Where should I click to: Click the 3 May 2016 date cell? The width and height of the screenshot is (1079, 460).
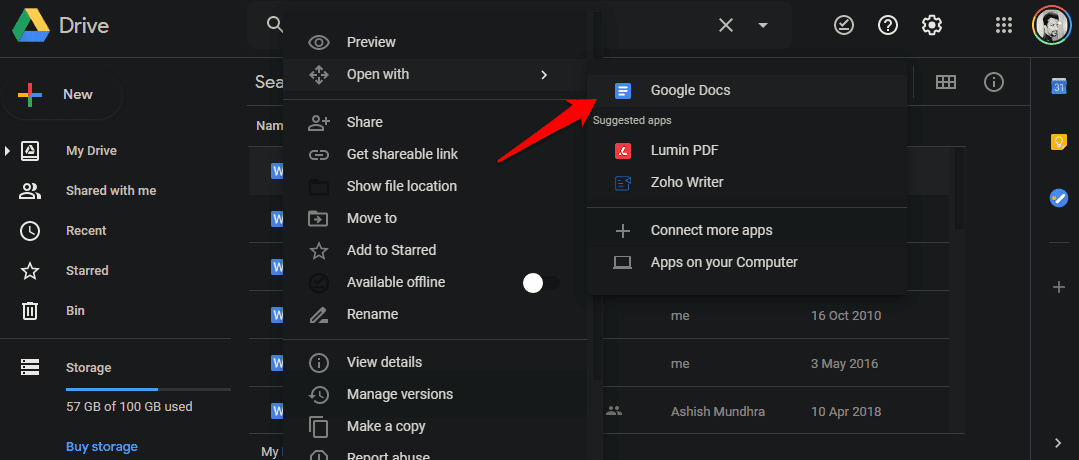pyautogui.click(x=844, y=364)
